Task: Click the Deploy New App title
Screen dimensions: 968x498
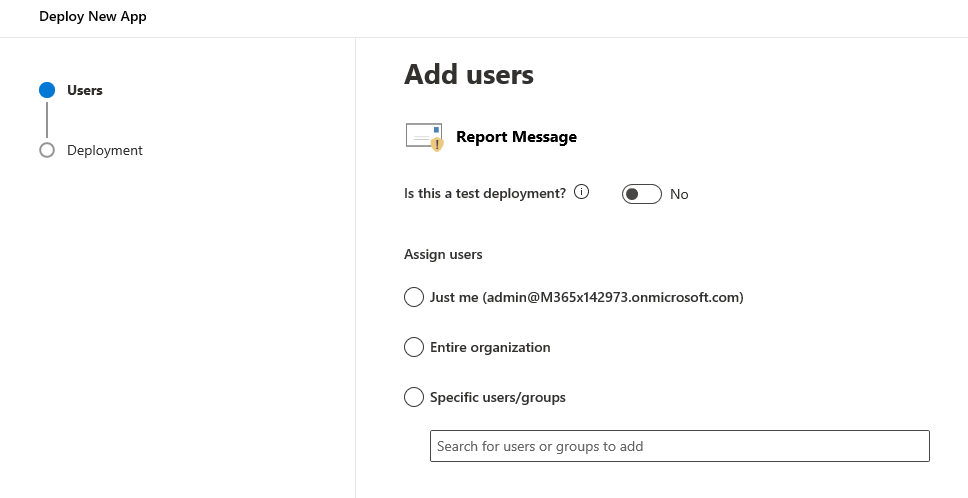Action: (x=93, y=17)
